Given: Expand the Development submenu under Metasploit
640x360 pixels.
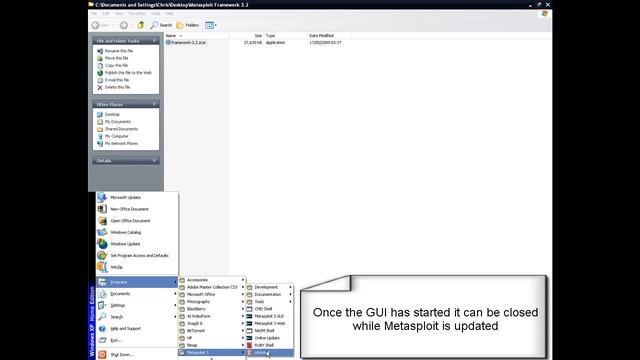Looking at the screenshot, I should [270, 287].
